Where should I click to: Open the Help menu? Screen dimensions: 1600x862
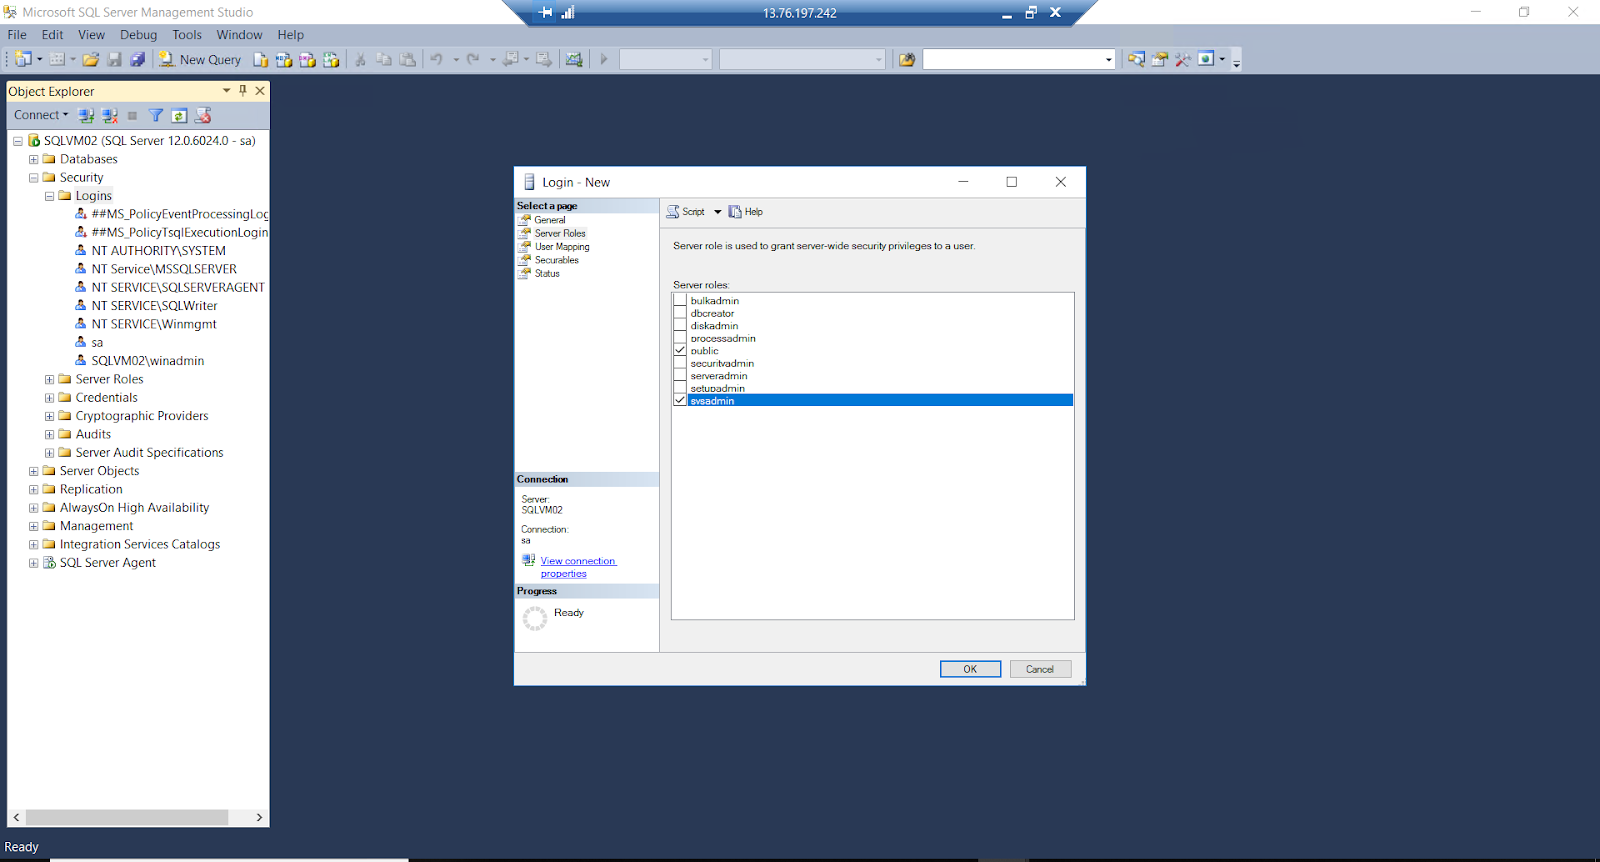pos(290,35)
